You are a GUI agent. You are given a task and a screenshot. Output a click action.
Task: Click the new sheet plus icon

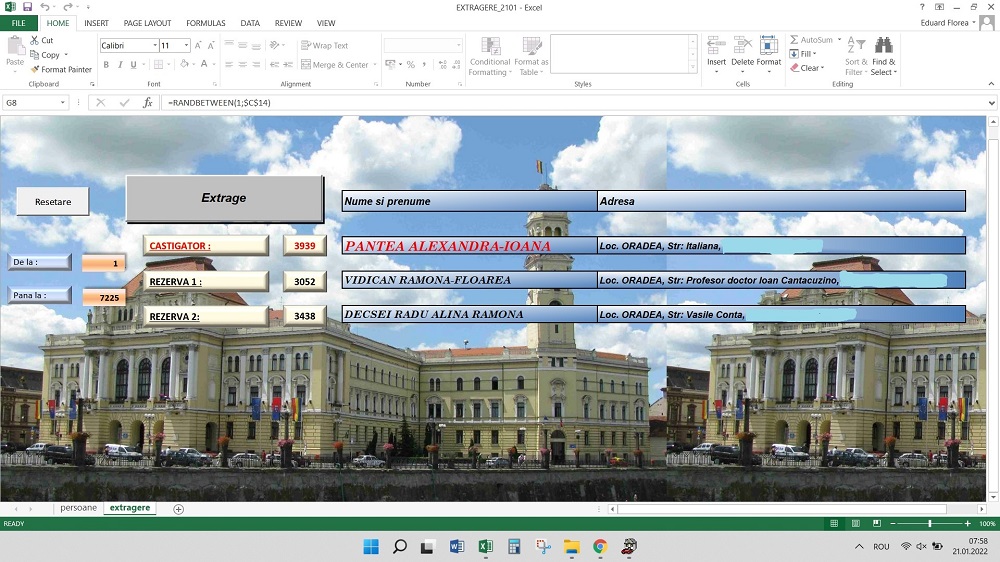[x=179, y=509]
